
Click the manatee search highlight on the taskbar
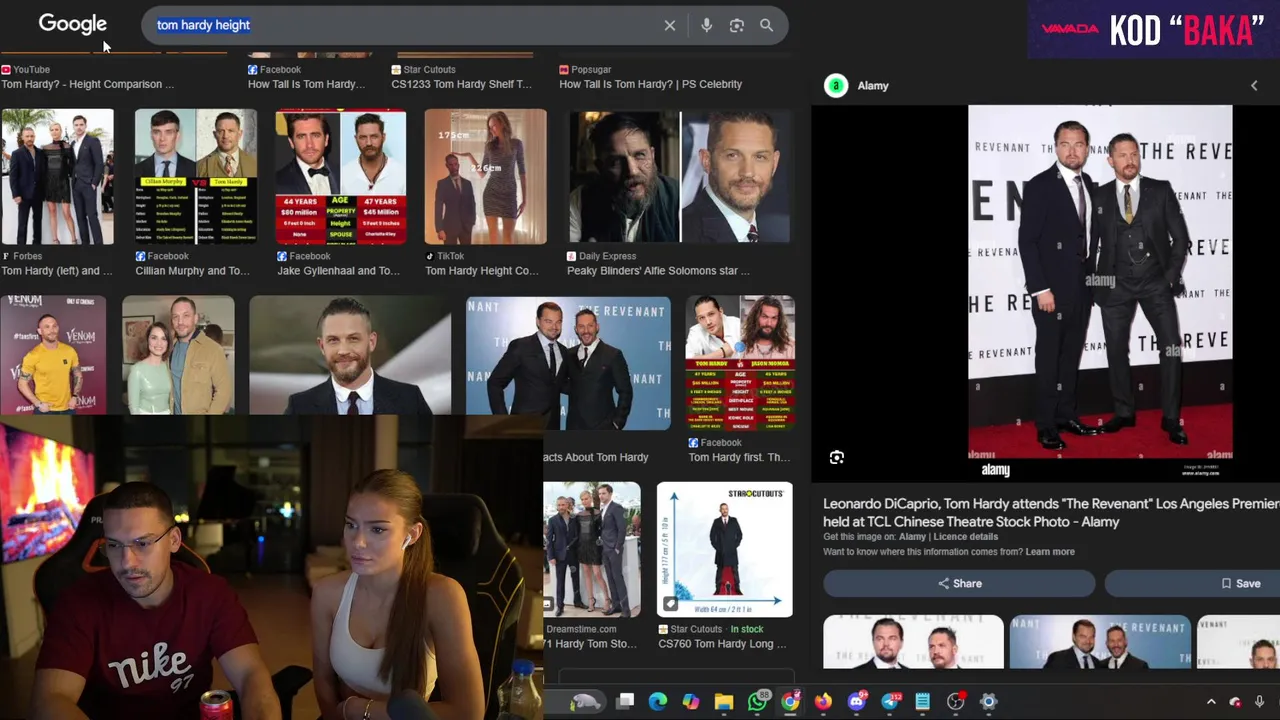(x=585, y=702)
